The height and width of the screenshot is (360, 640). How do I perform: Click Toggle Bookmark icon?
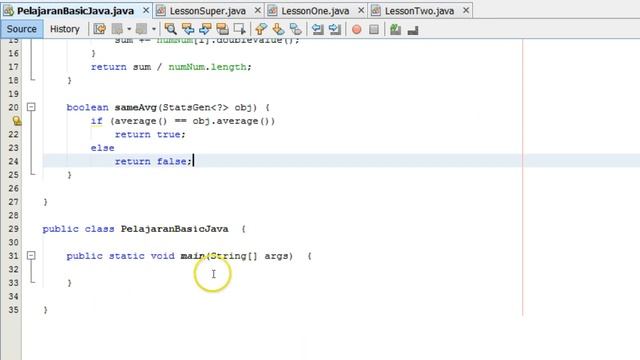pos(296,29)
